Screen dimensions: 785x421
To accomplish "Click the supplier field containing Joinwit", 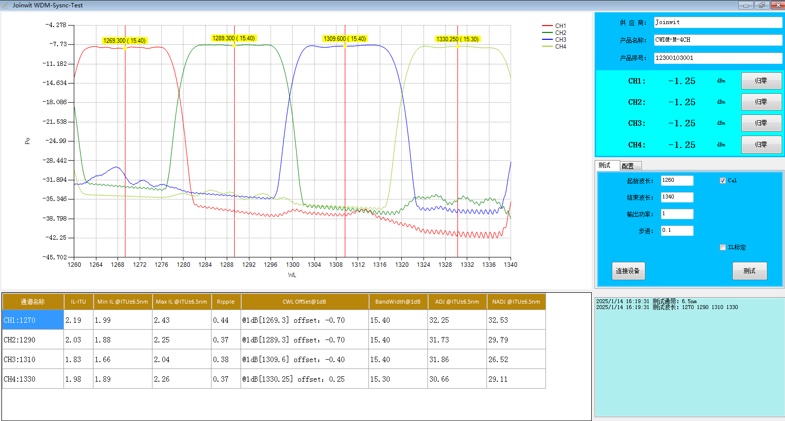I will (717, 23).
